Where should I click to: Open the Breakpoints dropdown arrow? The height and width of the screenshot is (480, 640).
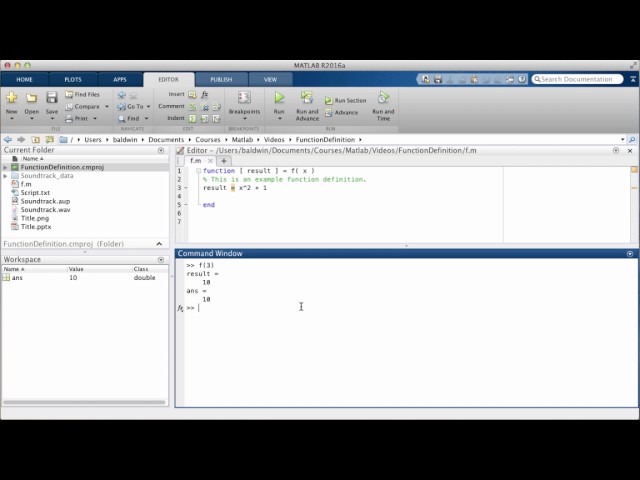244,119
